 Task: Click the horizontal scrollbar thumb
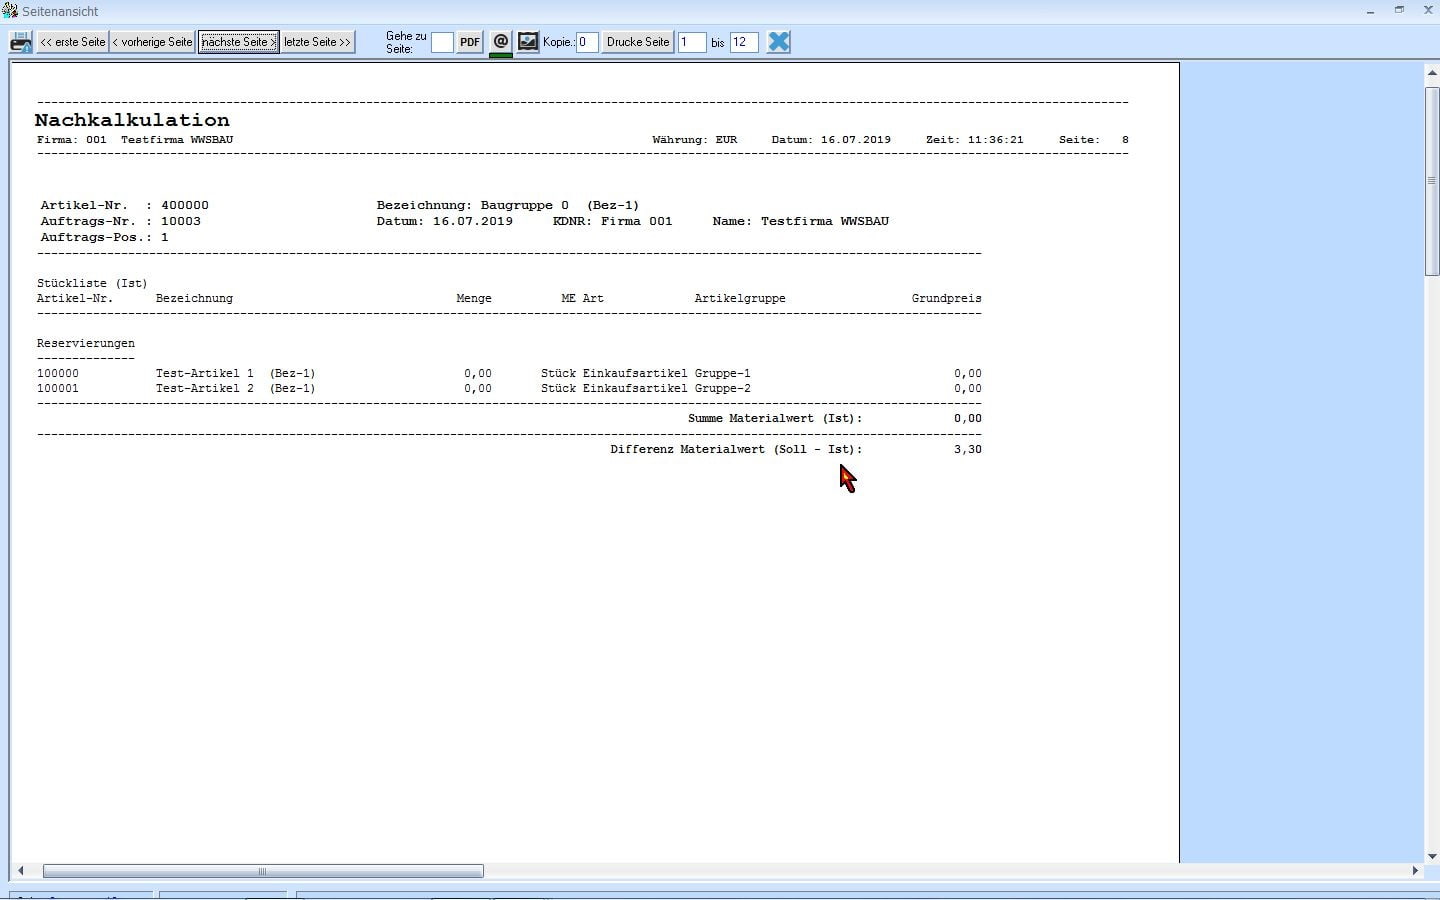[263, 871]
